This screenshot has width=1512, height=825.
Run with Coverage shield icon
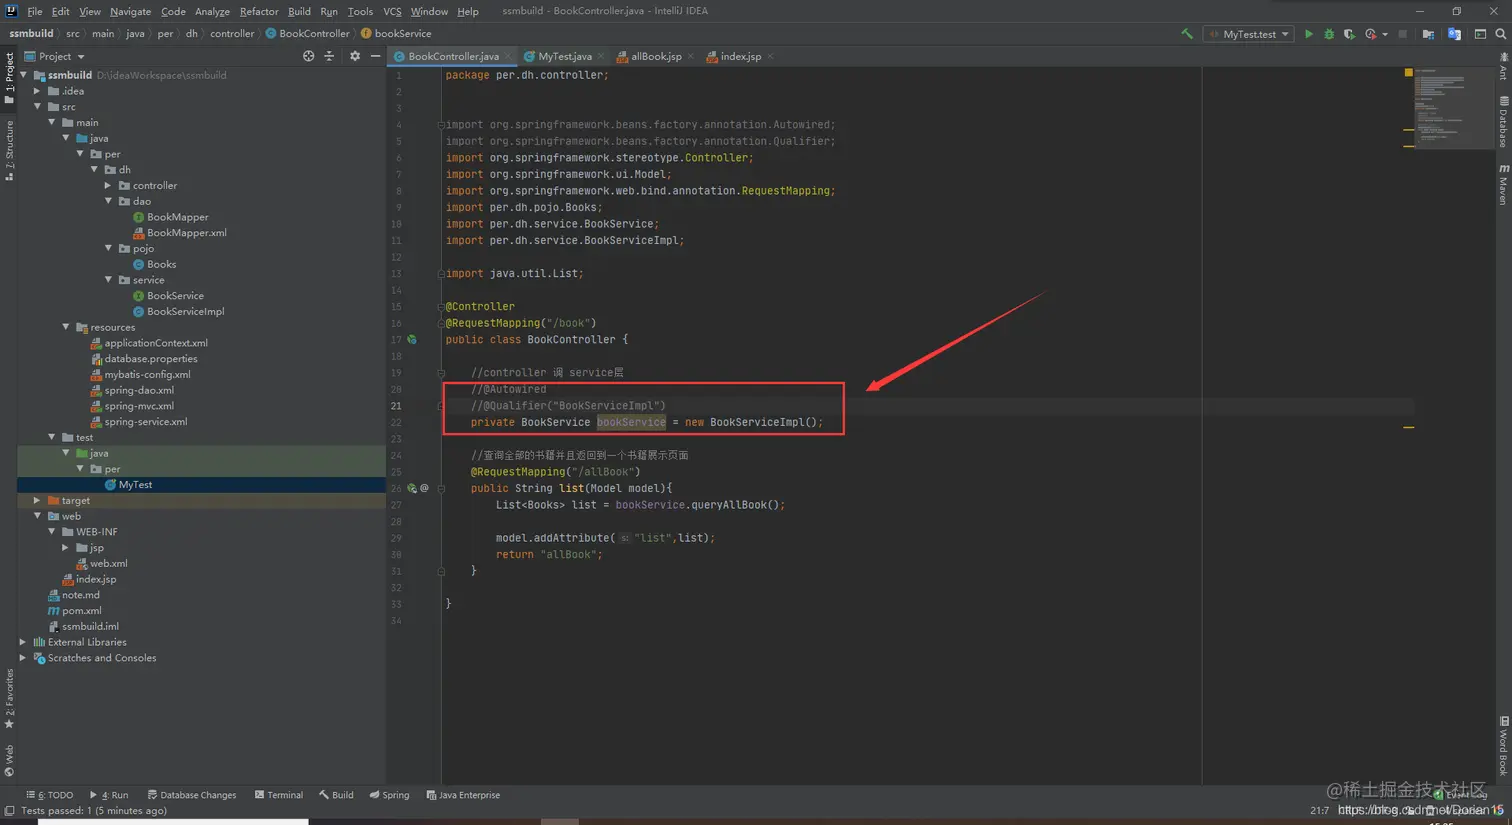pyautogui.click(x=1349, y=34)
